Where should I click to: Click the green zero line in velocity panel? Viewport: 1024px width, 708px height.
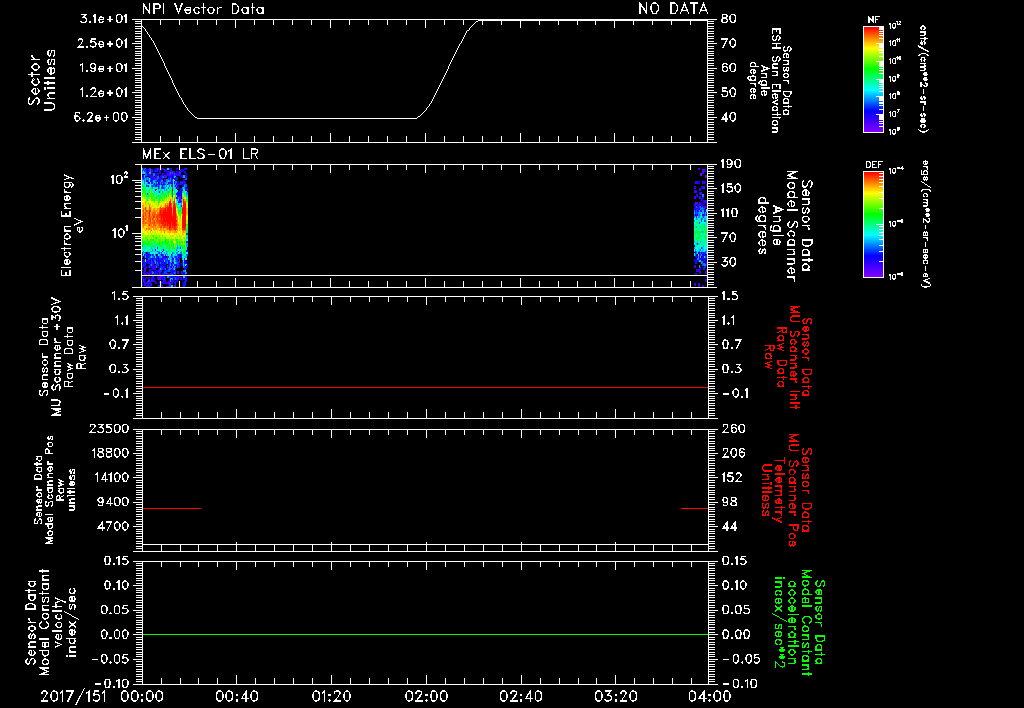coord(424,634)
